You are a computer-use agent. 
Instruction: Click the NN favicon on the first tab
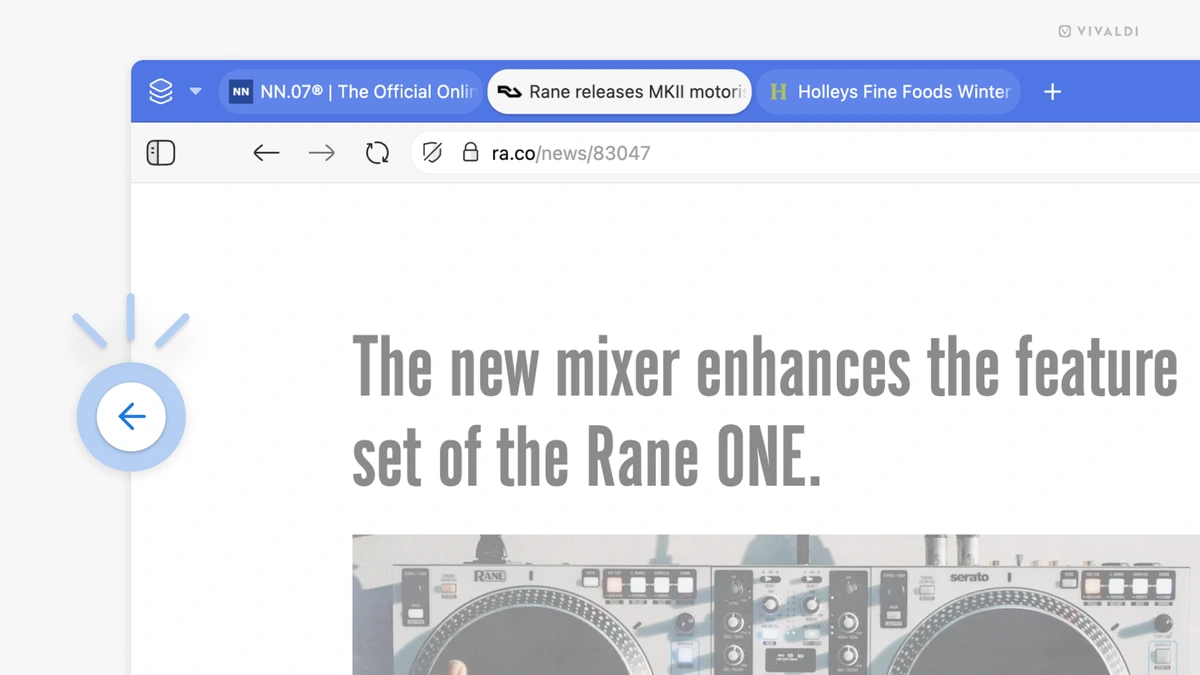pyautogui.click(x=240, y=91)
